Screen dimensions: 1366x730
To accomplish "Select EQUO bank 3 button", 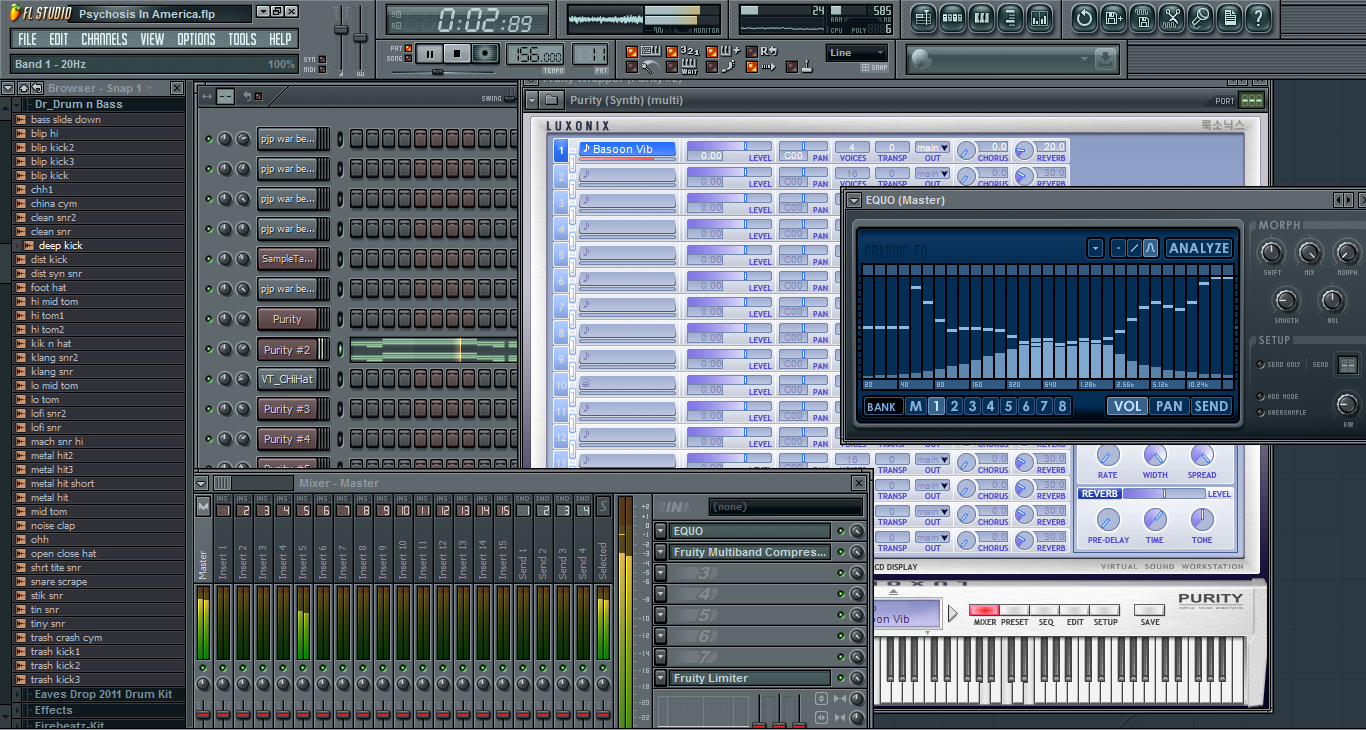I will [x=972, y=406].
